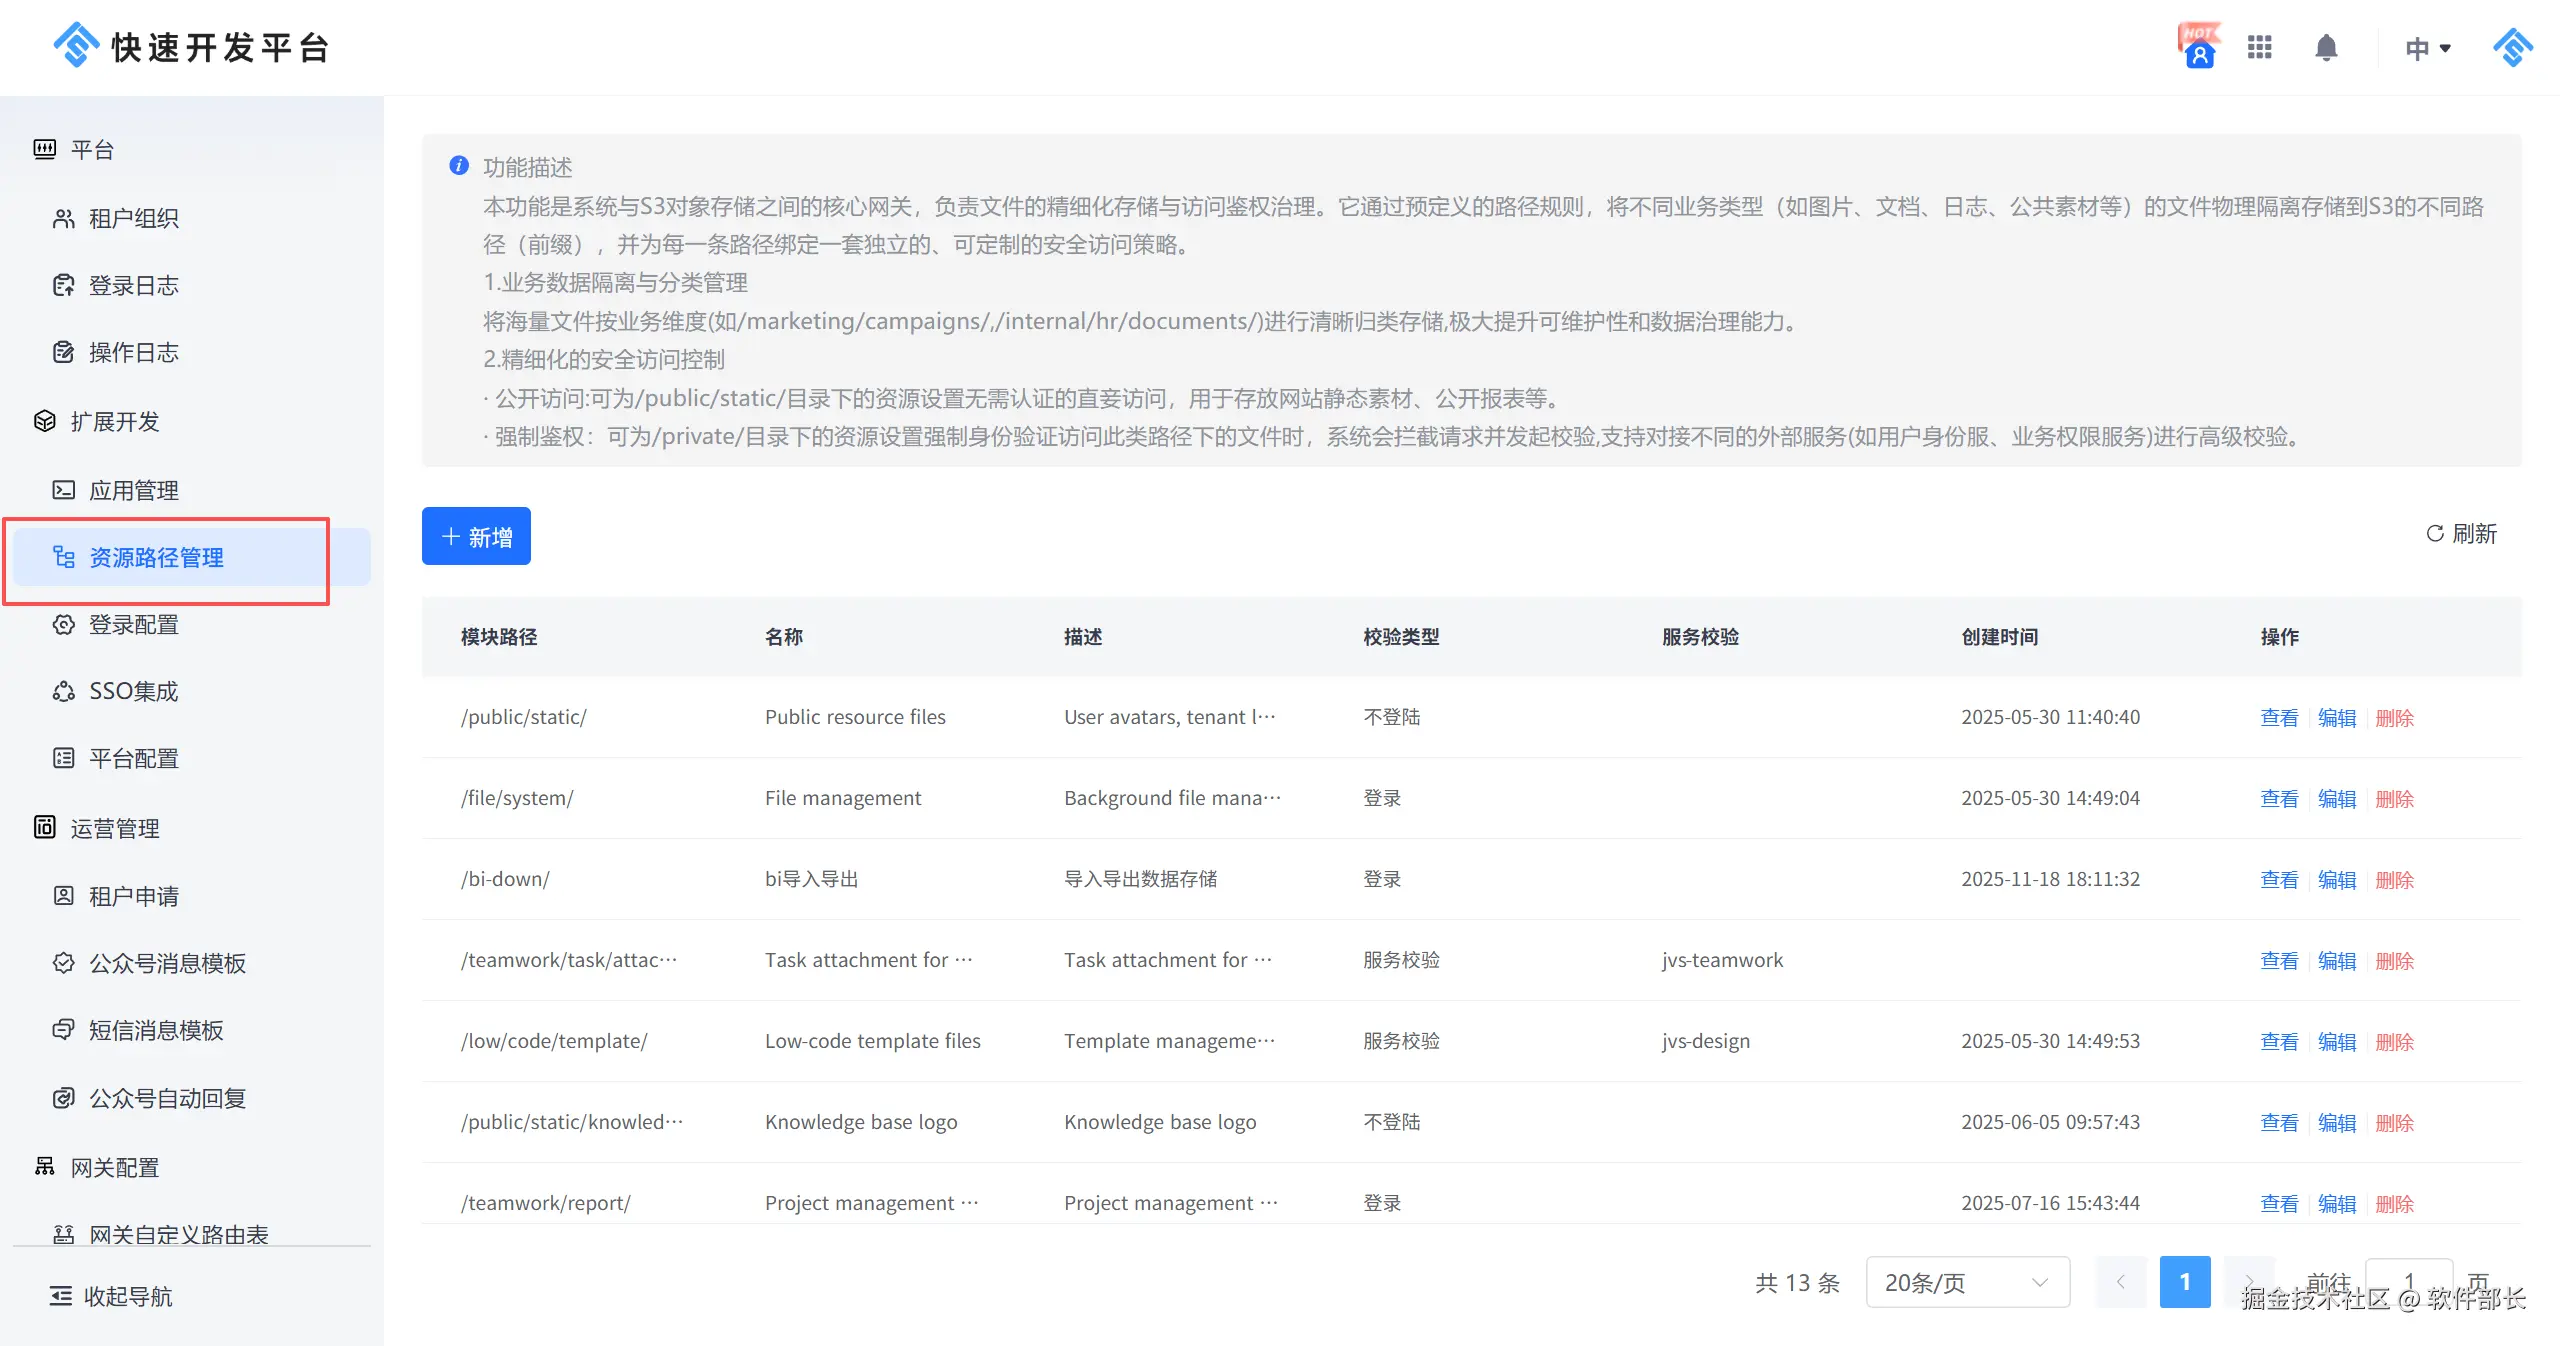Click the SSO集成 sidebar icon

click(64, 692)
